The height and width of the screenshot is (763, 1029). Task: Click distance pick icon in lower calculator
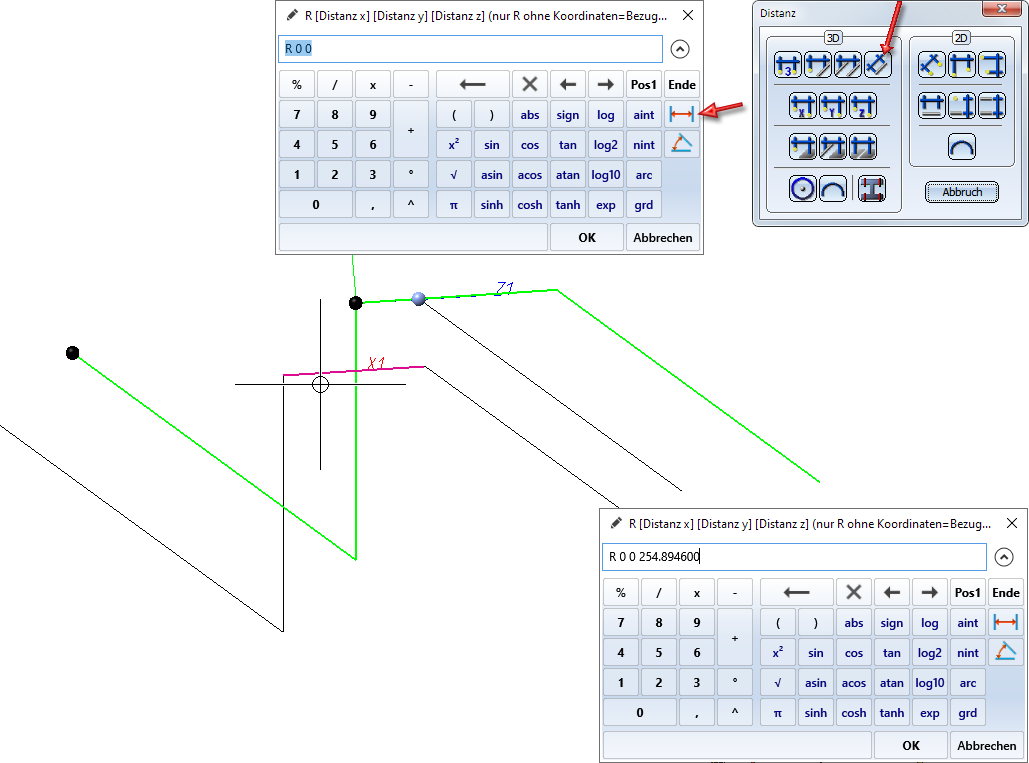pos(1005,623)
